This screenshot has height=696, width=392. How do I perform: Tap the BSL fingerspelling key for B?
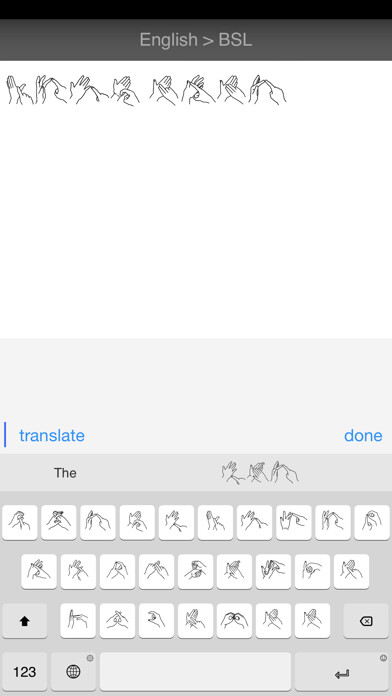click(234, 621)
